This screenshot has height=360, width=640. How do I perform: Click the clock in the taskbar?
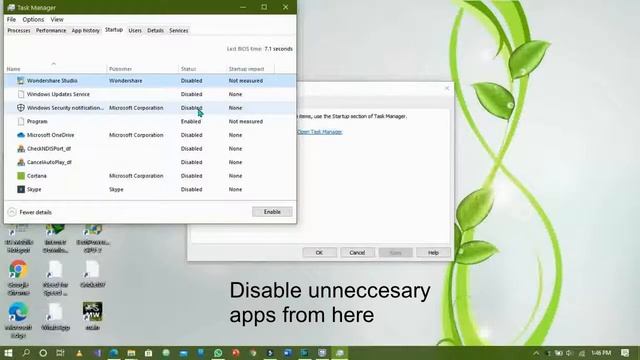coord(601,353)
